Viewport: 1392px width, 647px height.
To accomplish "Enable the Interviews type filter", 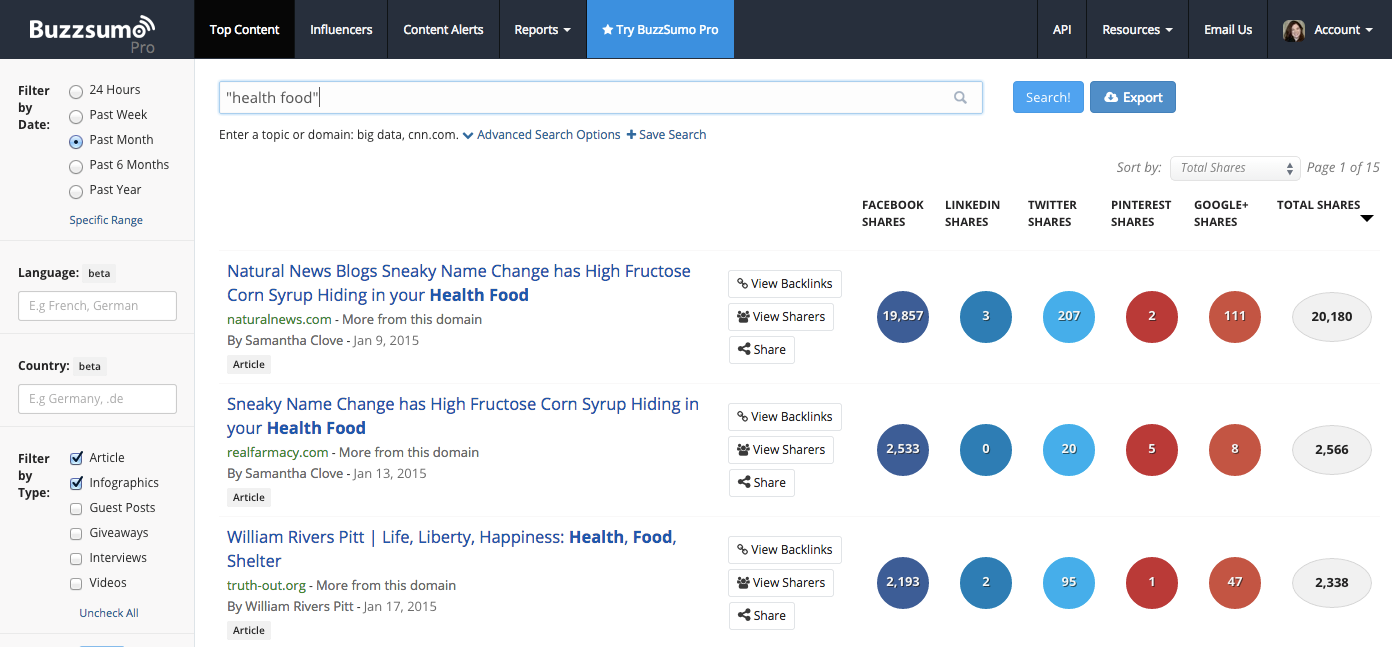I will (x=76, y=558).
